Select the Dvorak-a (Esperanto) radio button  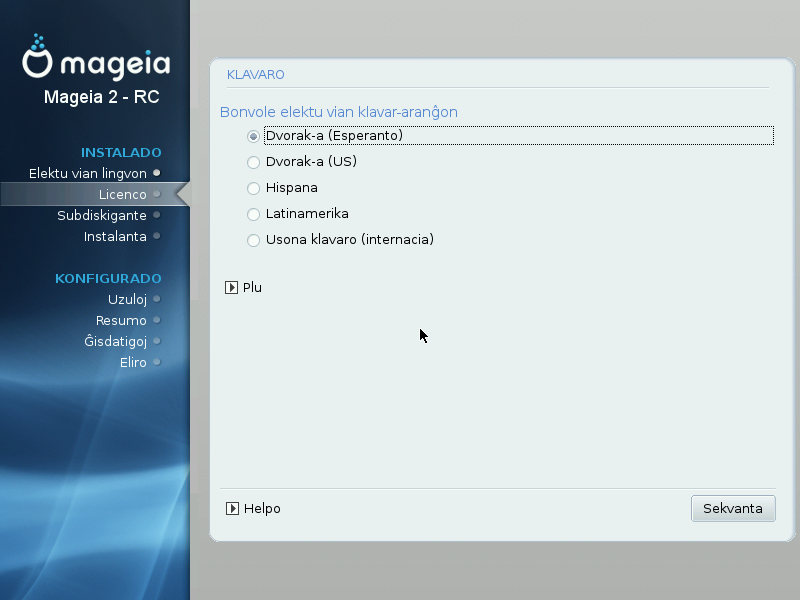[x=253, y=136]
